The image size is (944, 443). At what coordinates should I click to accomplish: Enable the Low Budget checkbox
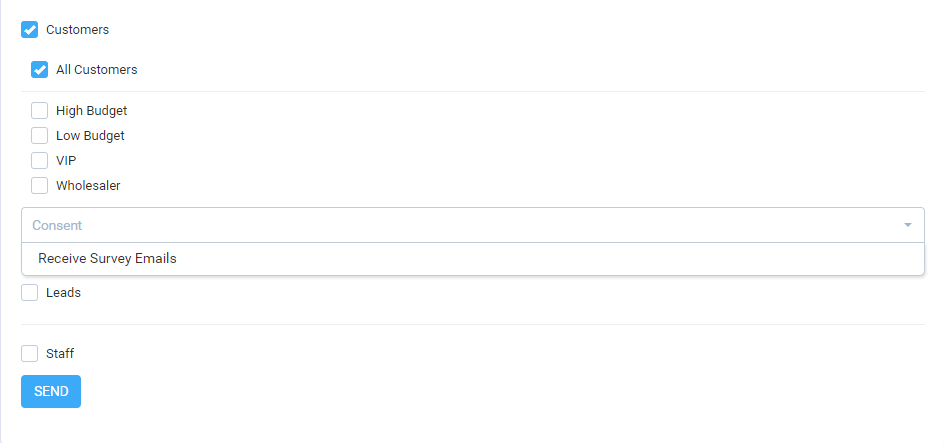[40, 135]
